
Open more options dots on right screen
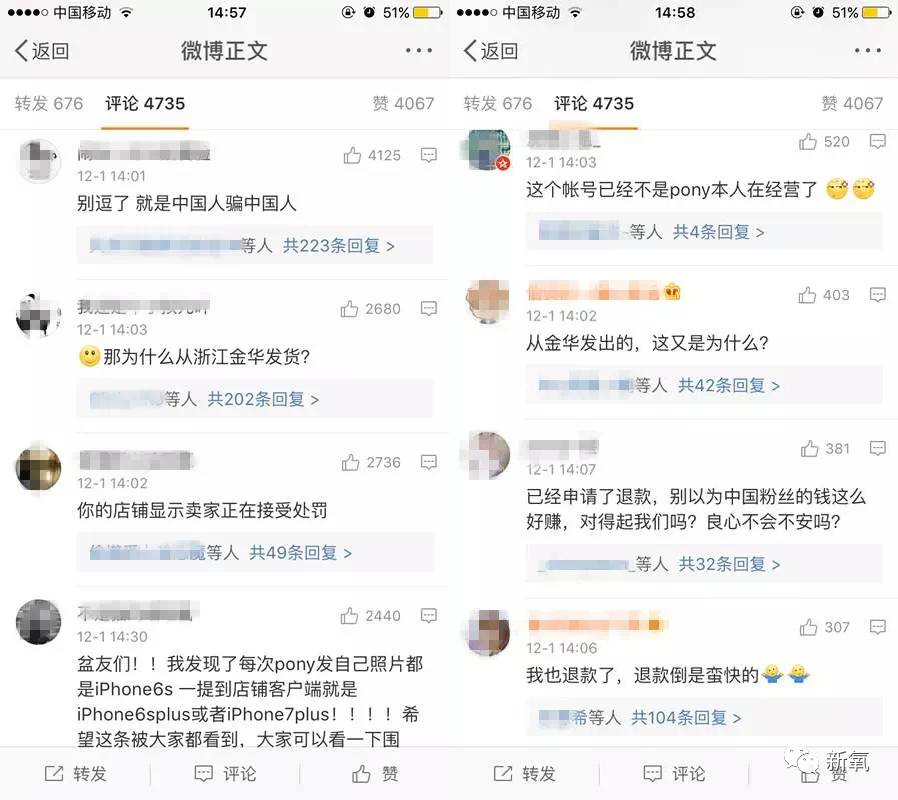click(x=868, y=50)
